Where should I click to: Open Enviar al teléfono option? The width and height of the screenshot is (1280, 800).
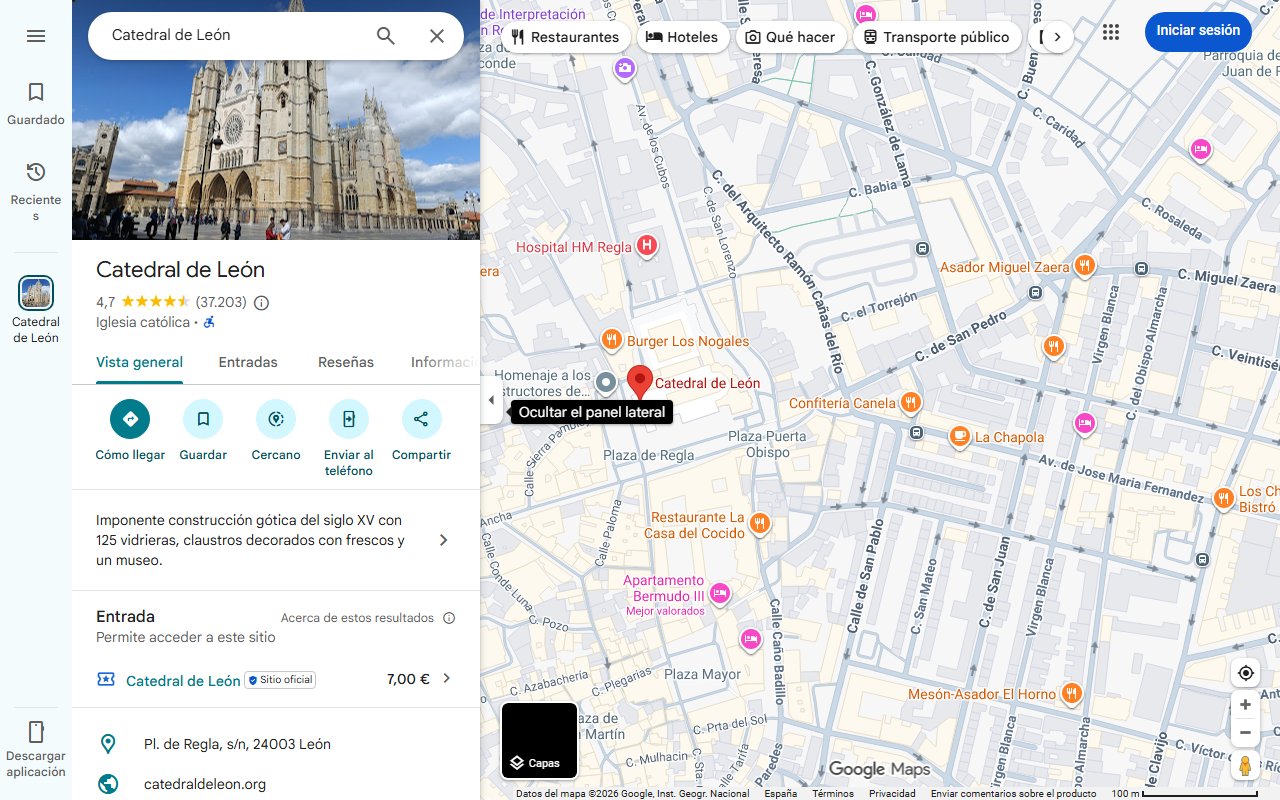click(348, 420)
